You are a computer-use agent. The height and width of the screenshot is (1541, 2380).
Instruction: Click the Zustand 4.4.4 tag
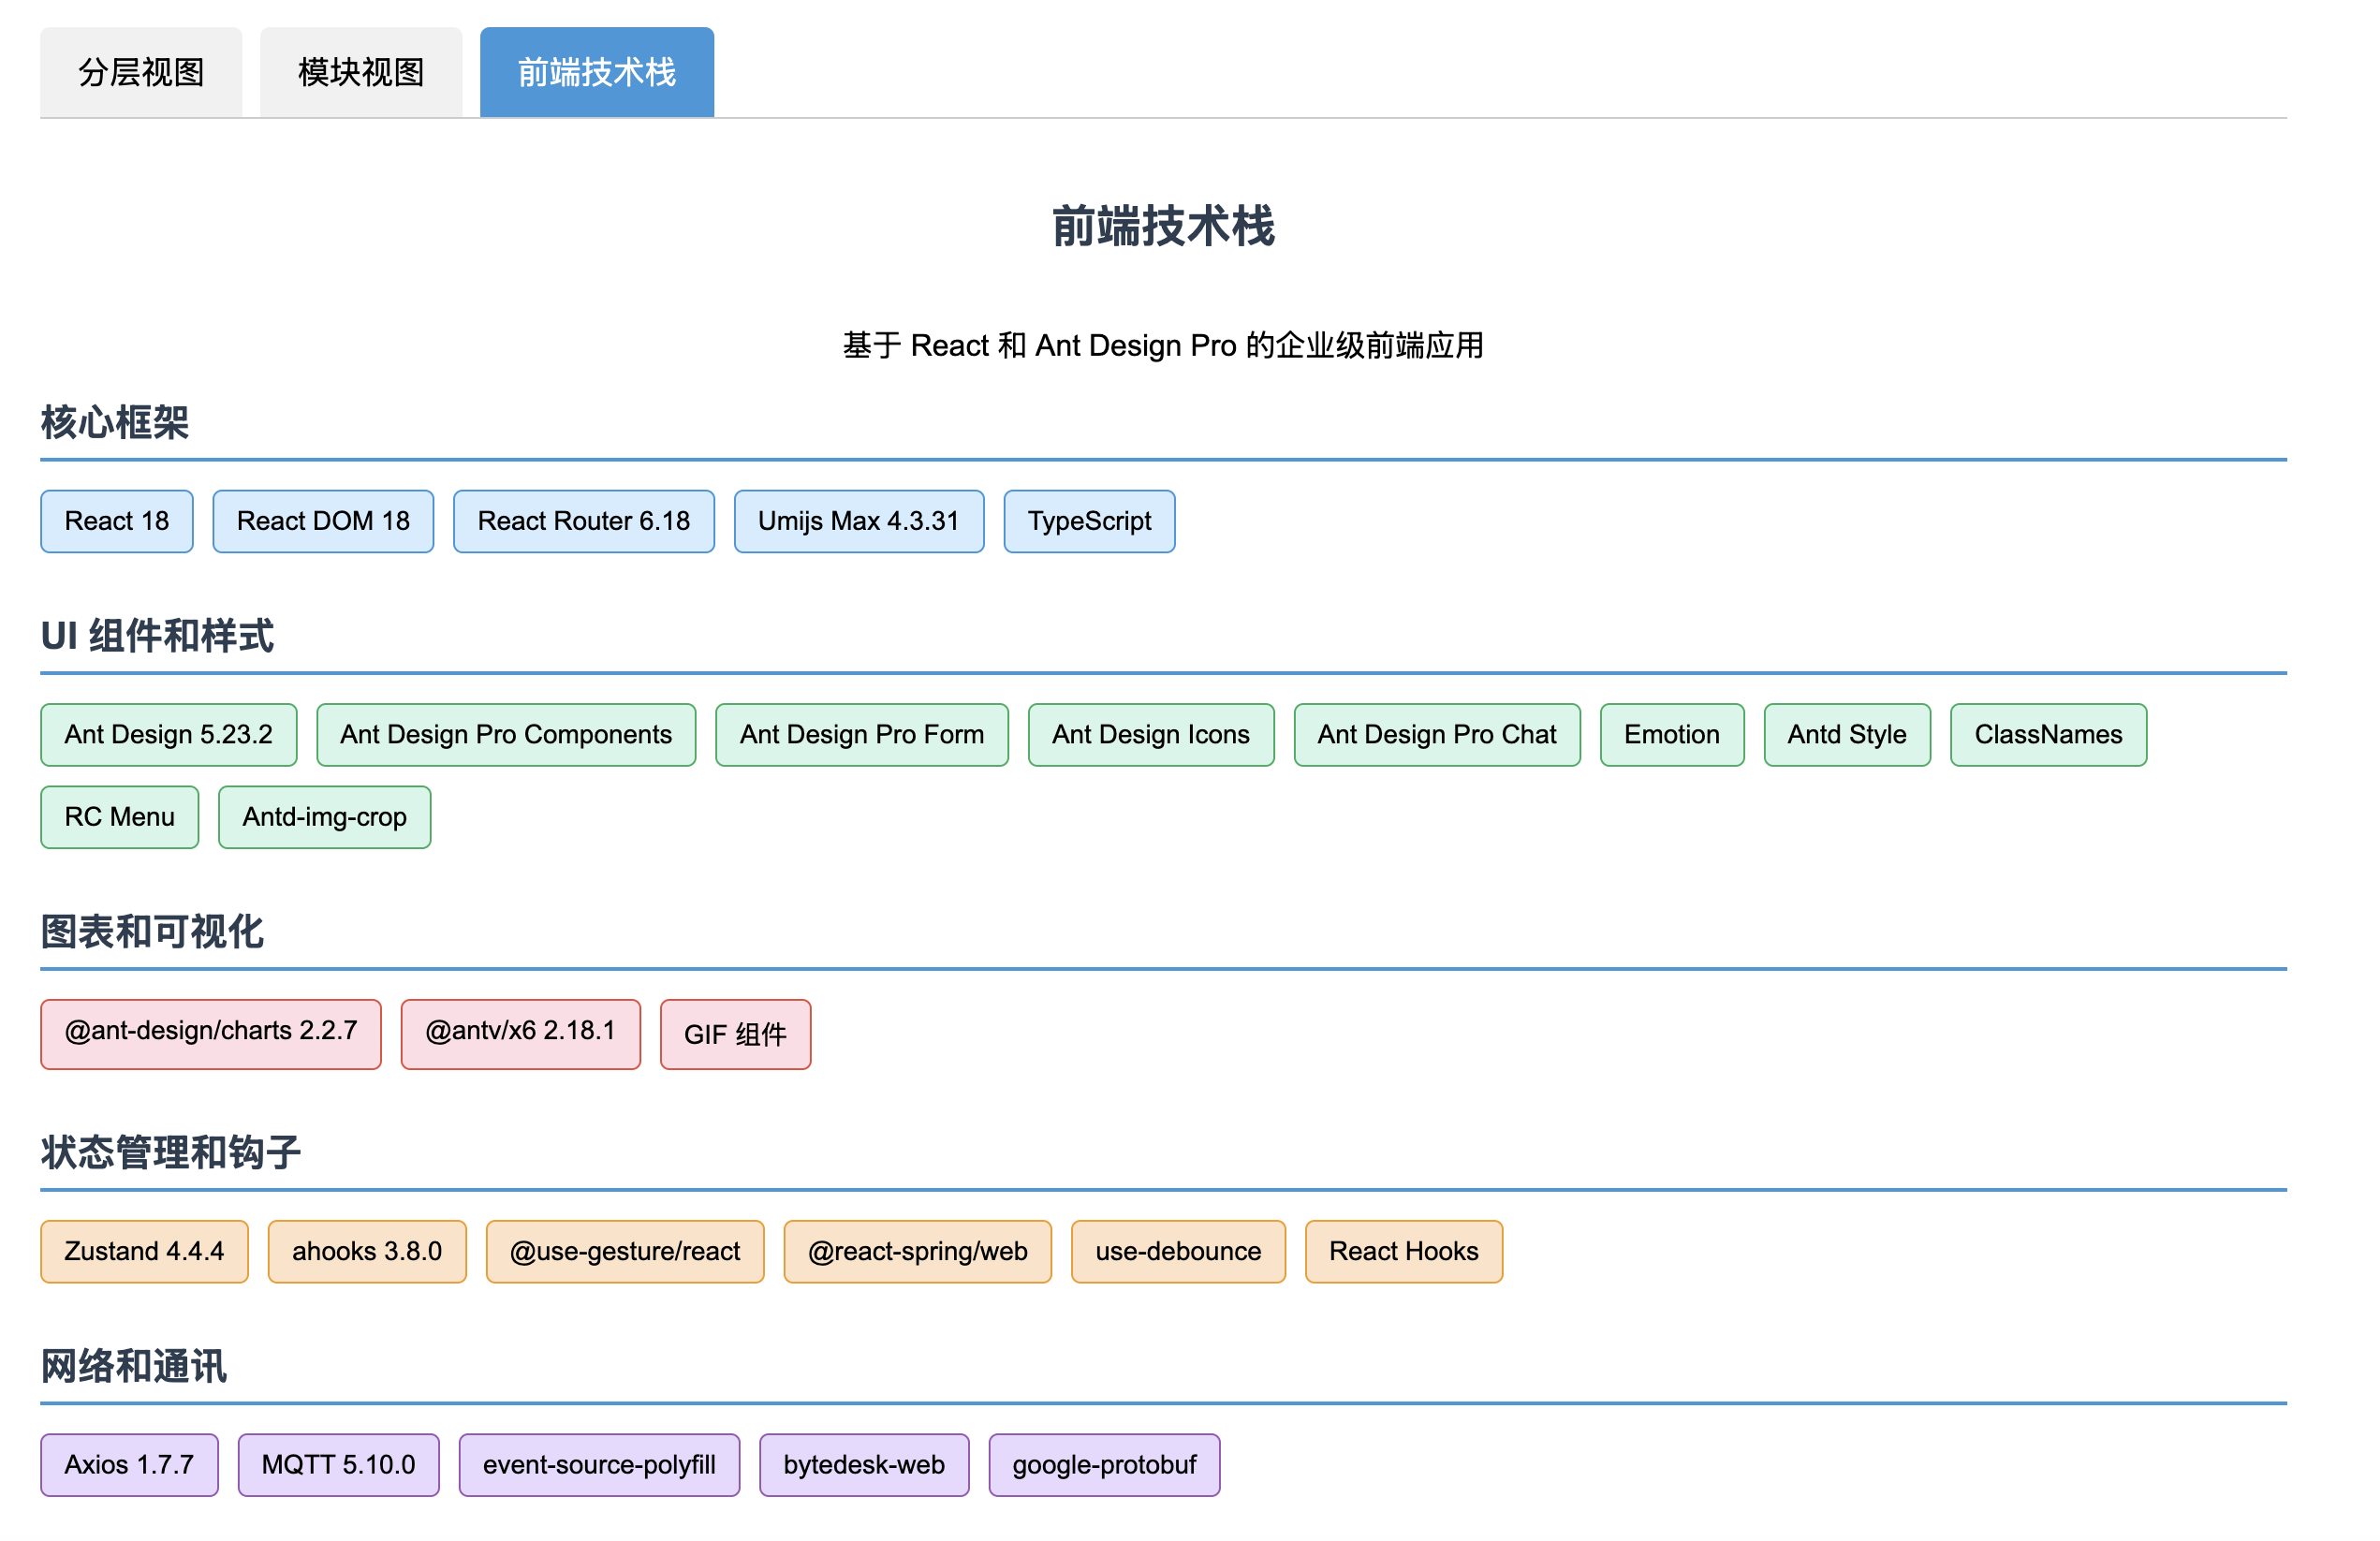tap(144, 1251)
